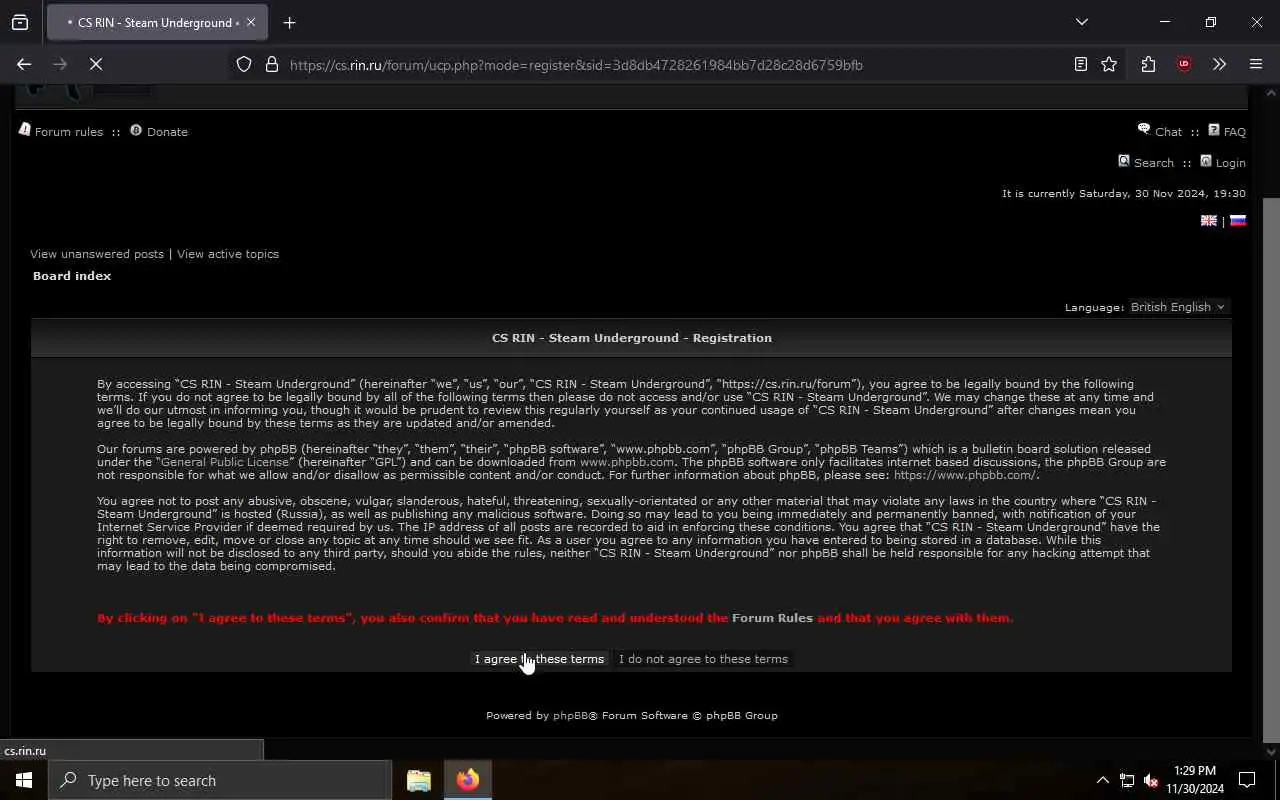Open Forum Rules link in red notice
Viewport: 1280px width, 800px height.
click(x=772, y=618)
